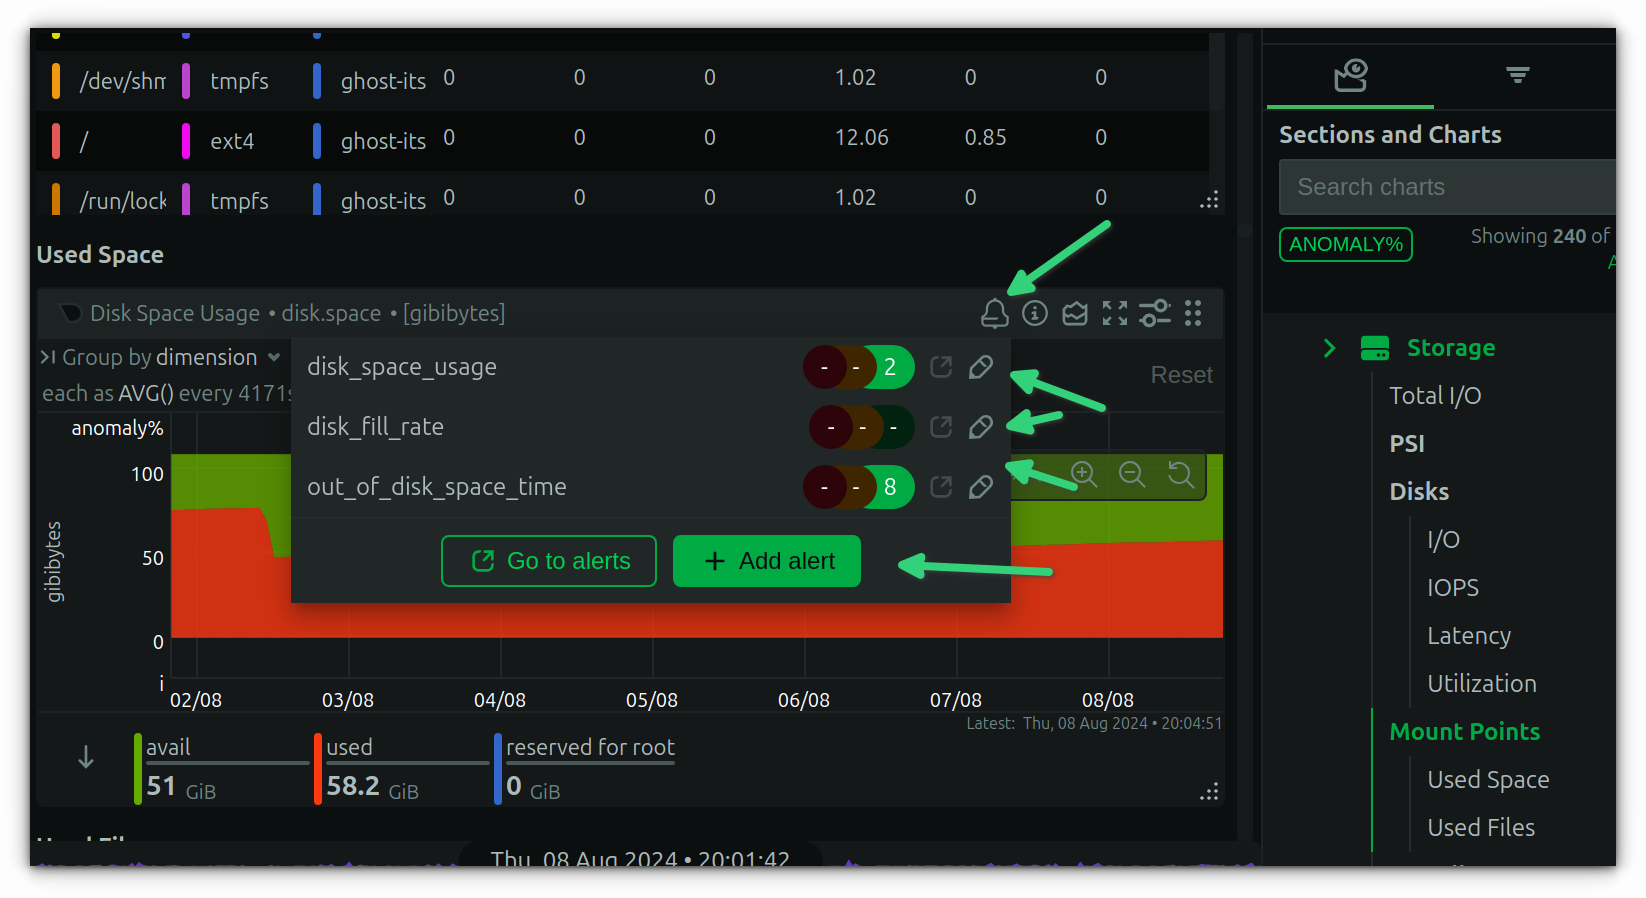Open the Disks sidebar group

point(1419,492)
